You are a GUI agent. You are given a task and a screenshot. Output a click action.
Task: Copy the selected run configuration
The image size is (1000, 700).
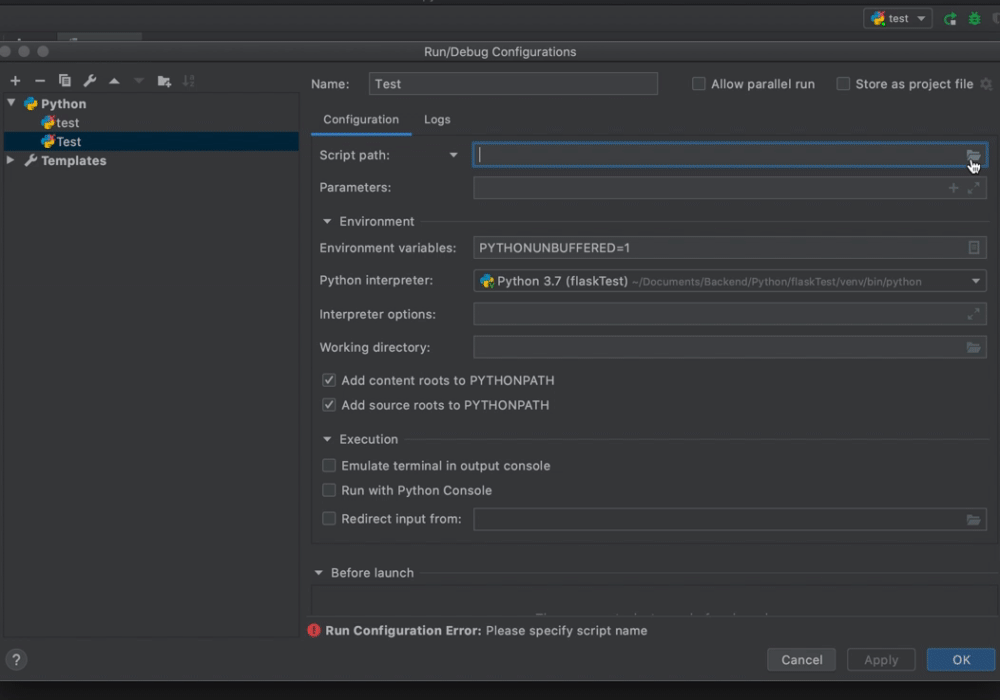click(x=63, y=81)
